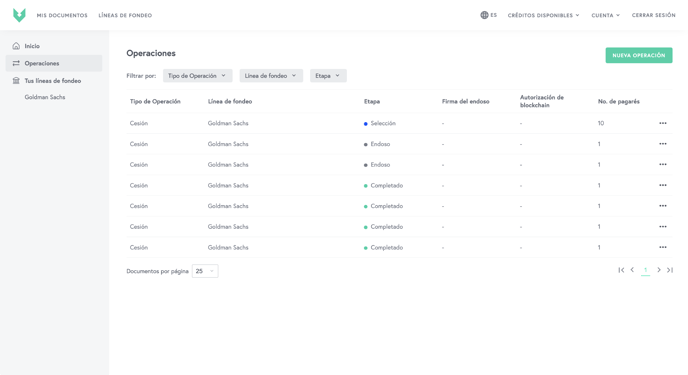Open the actions menu for the first Endoso row
688x375 pixels.
point(663,144)
